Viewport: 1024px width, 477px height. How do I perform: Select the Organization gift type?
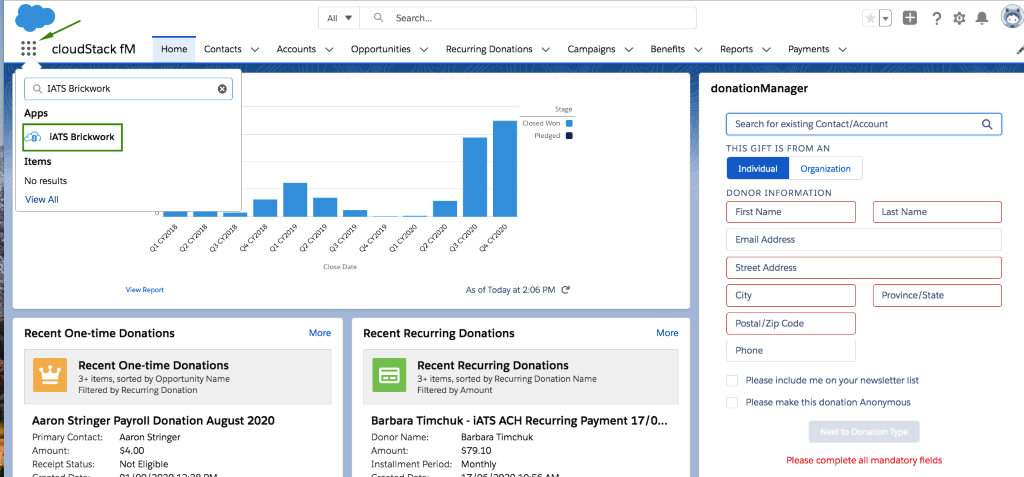coord(825,169)
